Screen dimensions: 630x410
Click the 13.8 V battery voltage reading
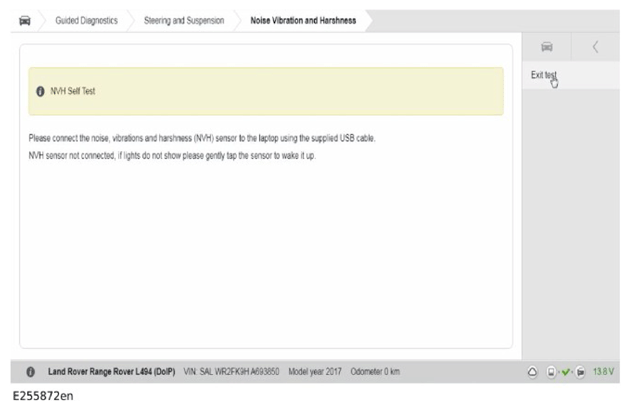(x=603, y=372)
